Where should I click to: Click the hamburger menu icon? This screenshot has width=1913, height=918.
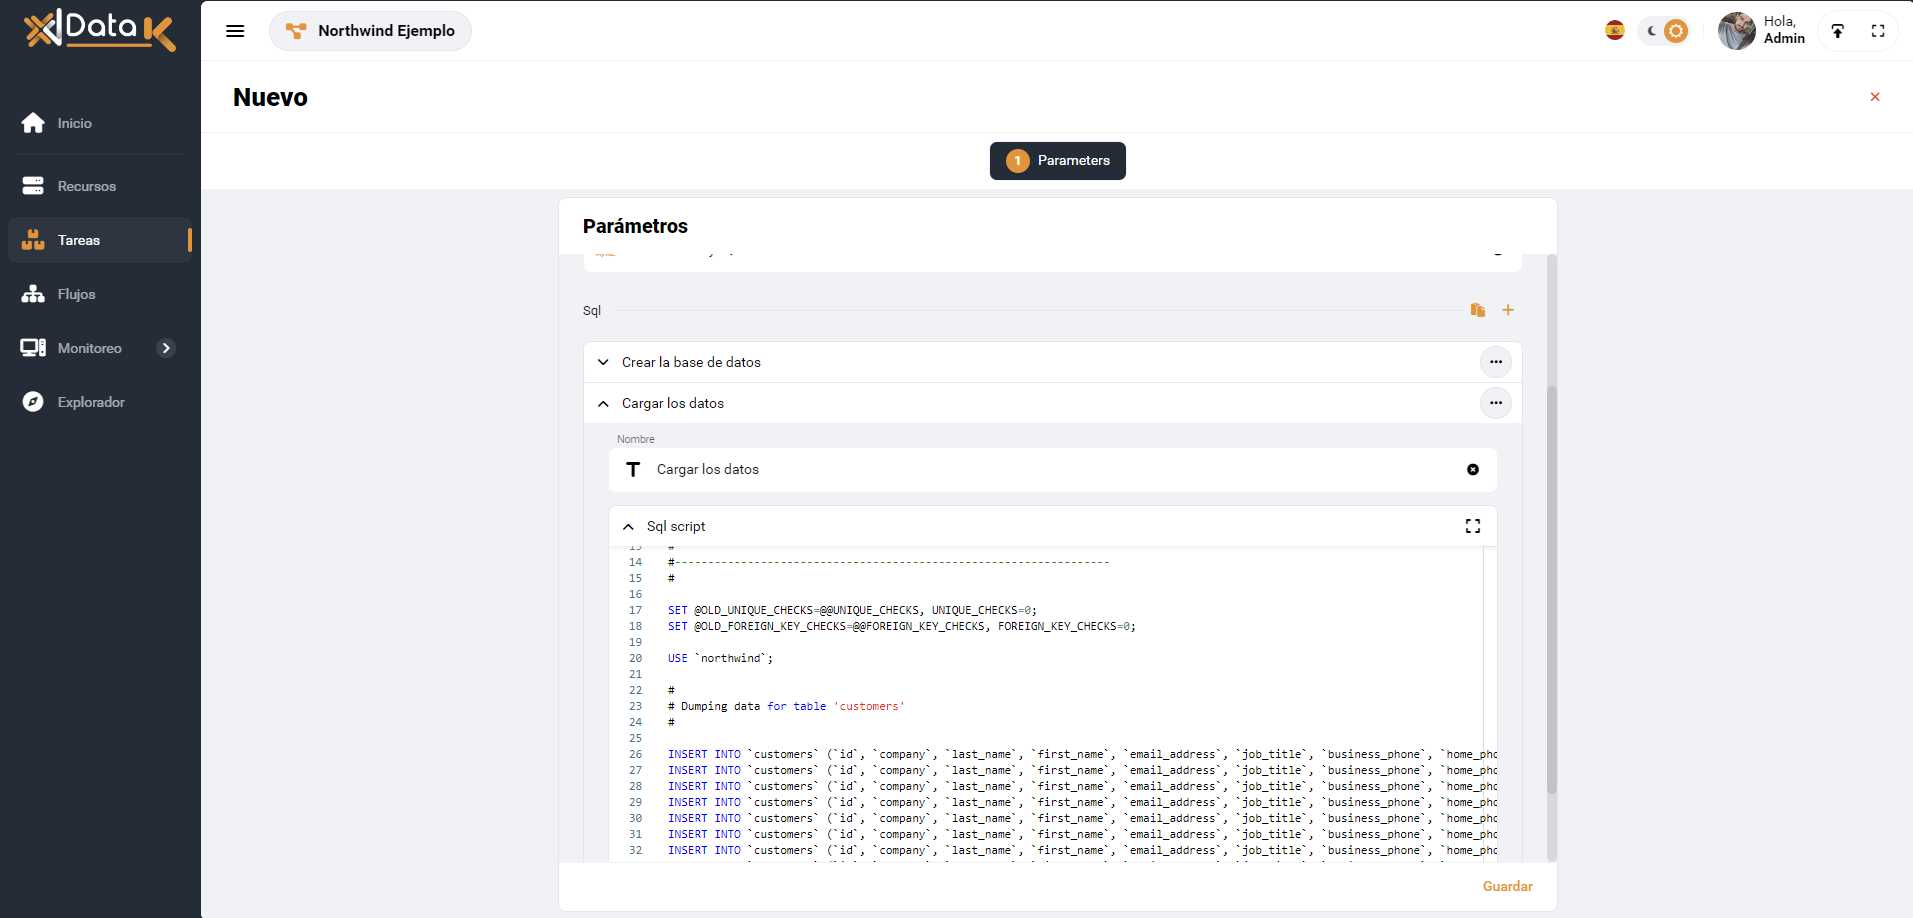235,31
